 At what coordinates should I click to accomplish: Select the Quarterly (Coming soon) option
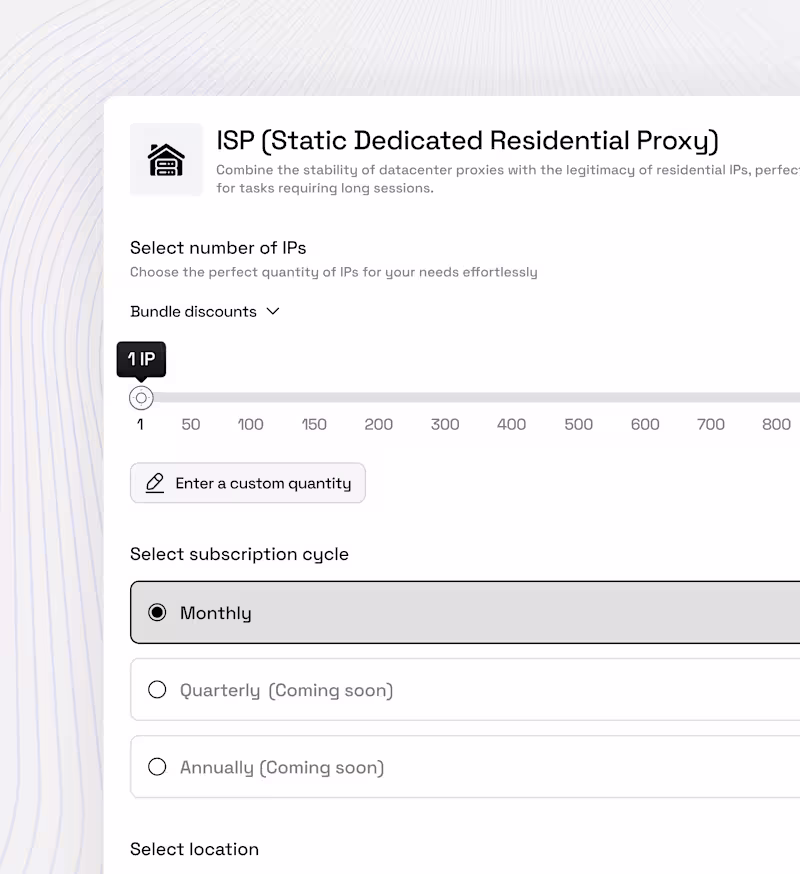click(157, 689)
